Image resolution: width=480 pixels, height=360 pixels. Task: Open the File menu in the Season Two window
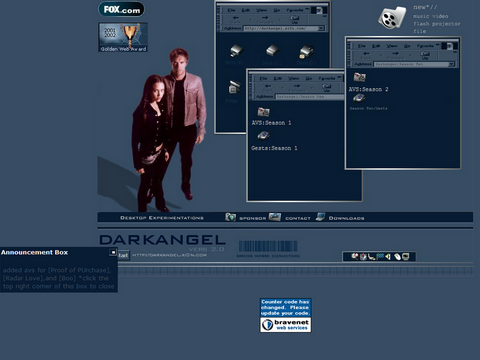click(x=361, y=46)
